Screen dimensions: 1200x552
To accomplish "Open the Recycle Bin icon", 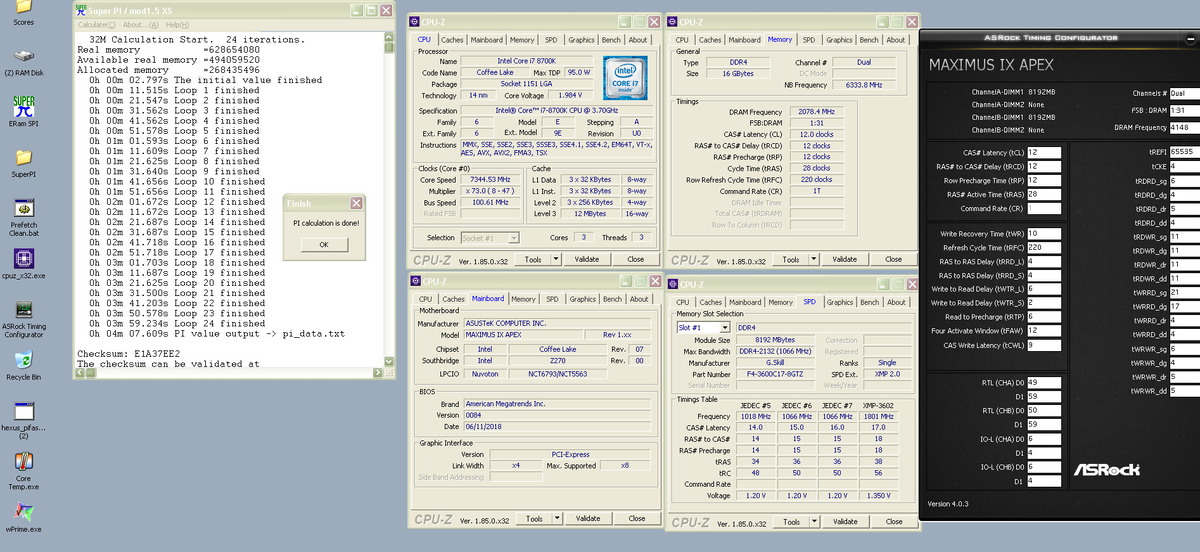I will tap(23, 366).
